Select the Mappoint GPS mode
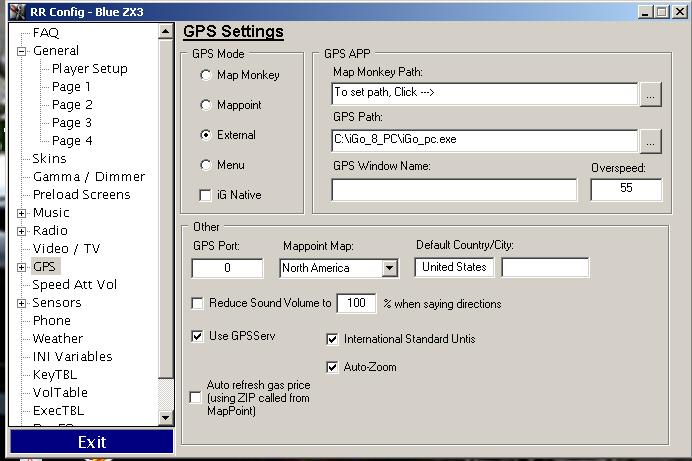The height and width of the screenshot is (461, 692). coord(206,105)
